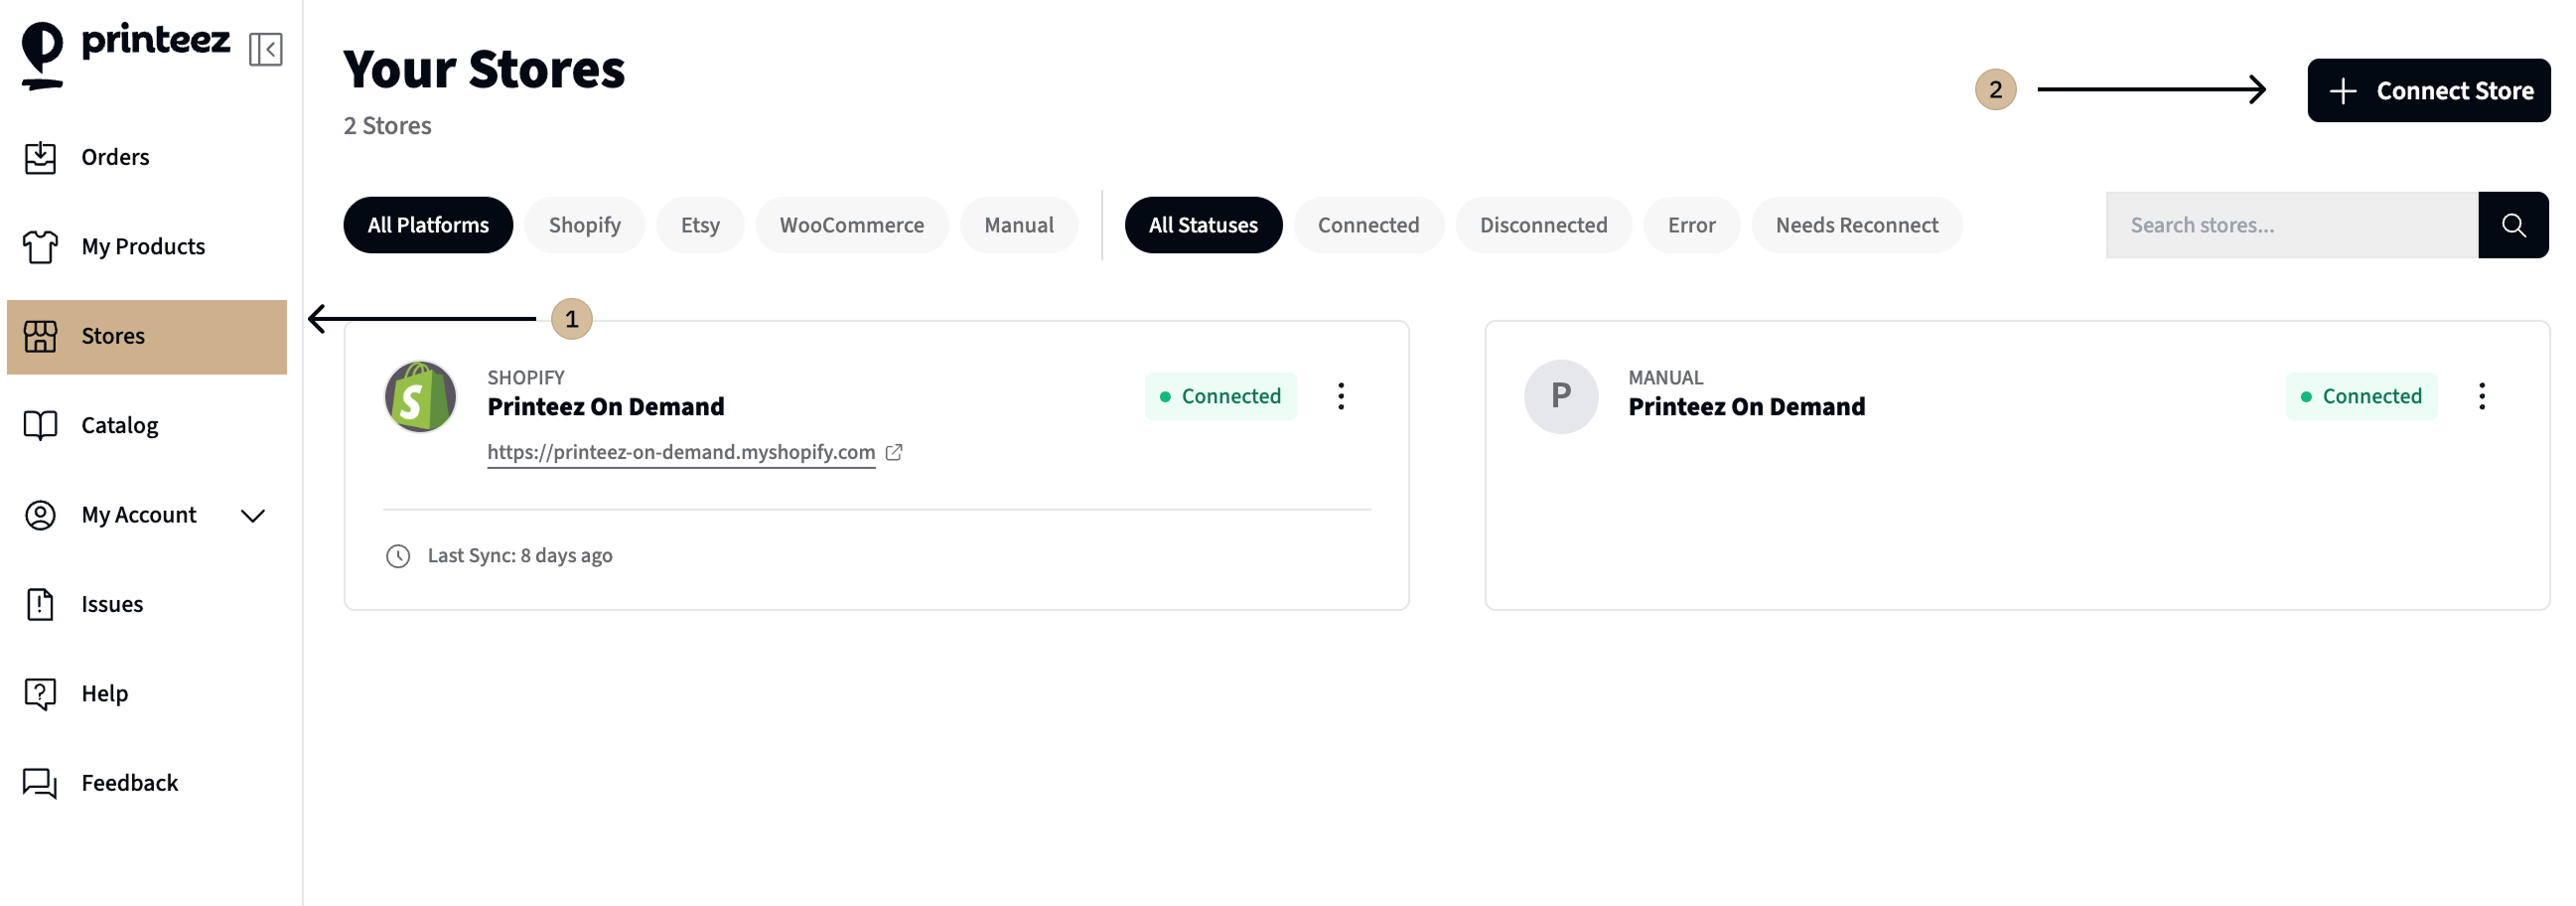The width and height of the screenshot is (2576, 906).
Task: Click the My Products t-shirt icon
Action: [40, 246]
